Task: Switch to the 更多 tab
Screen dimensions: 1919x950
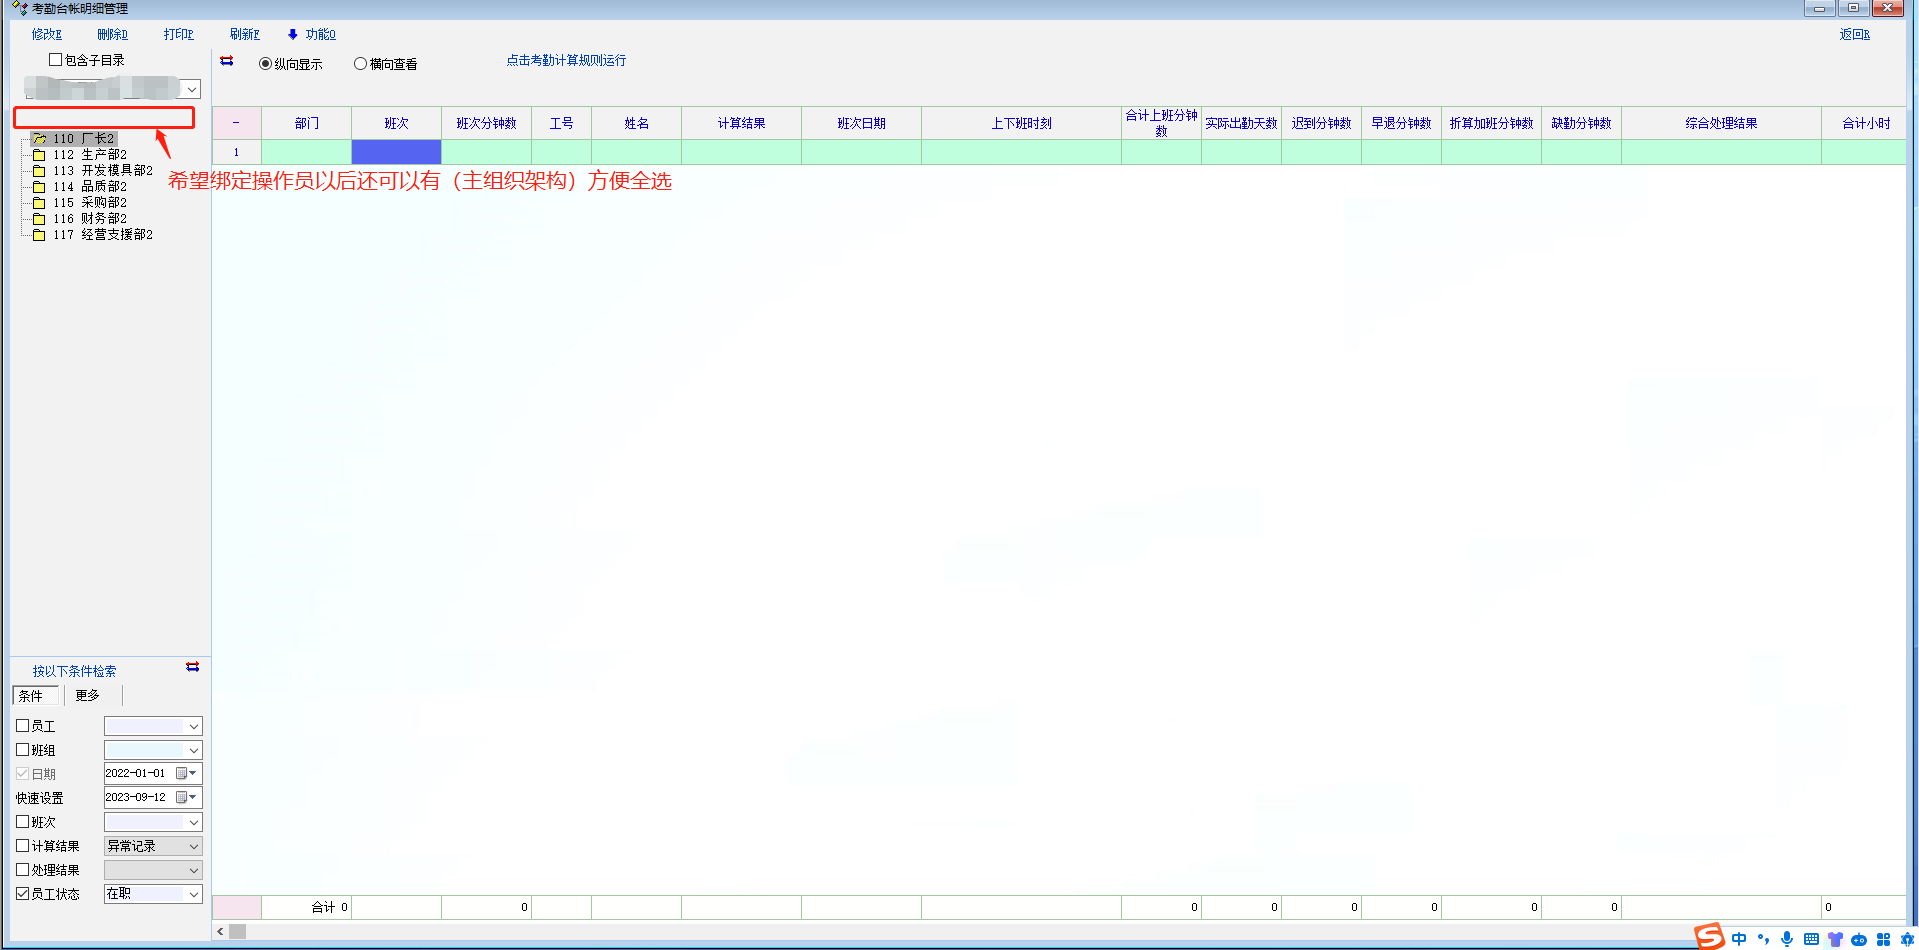Action: (88, 695)
